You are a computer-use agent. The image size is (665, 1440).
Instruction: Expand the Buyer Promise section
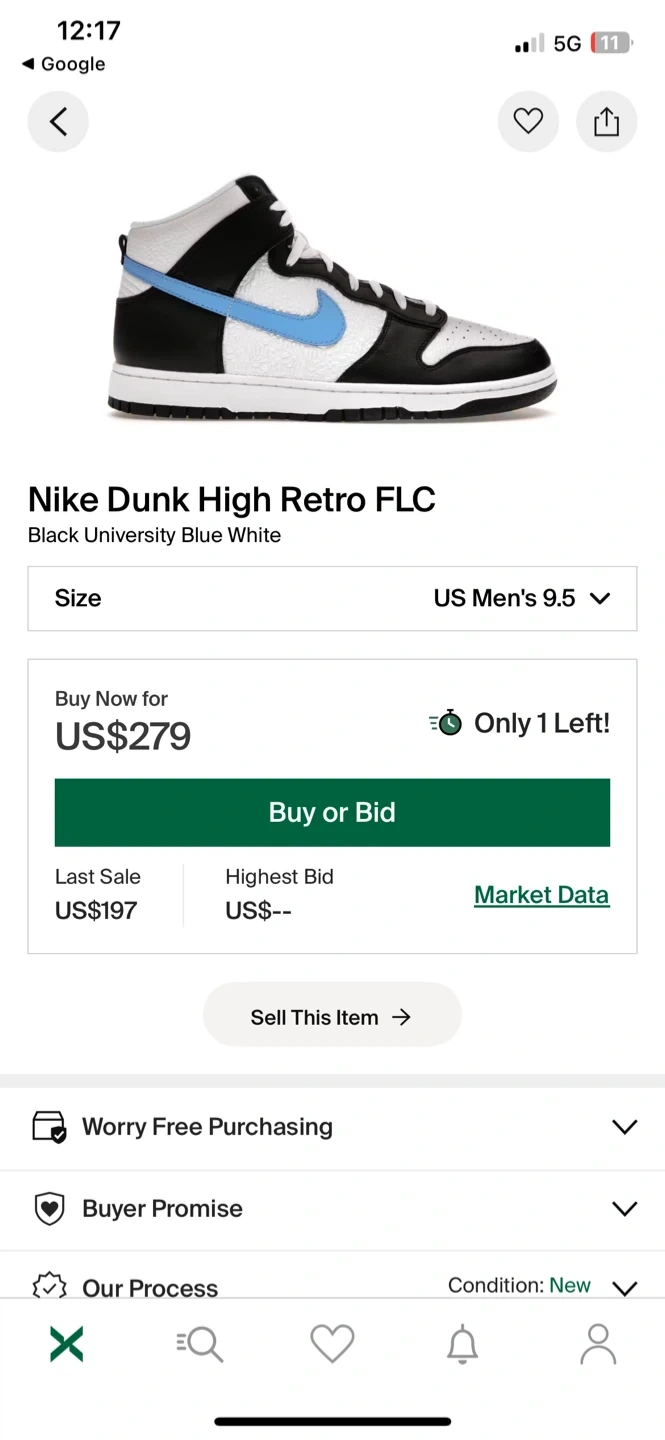[x=624, y=1209]
